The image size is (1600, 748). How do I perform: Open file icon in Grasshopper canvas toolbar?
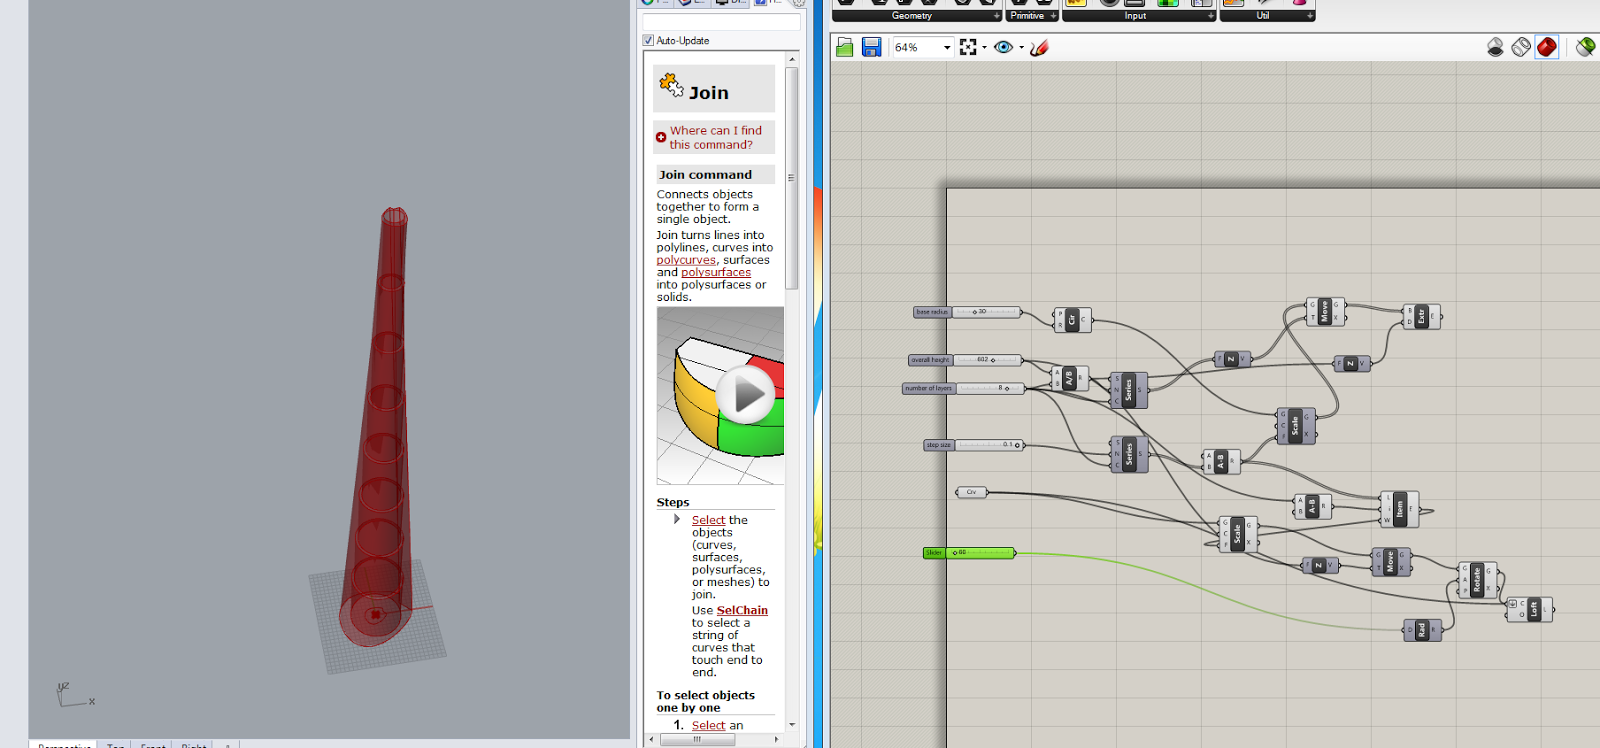coord(845,47)
